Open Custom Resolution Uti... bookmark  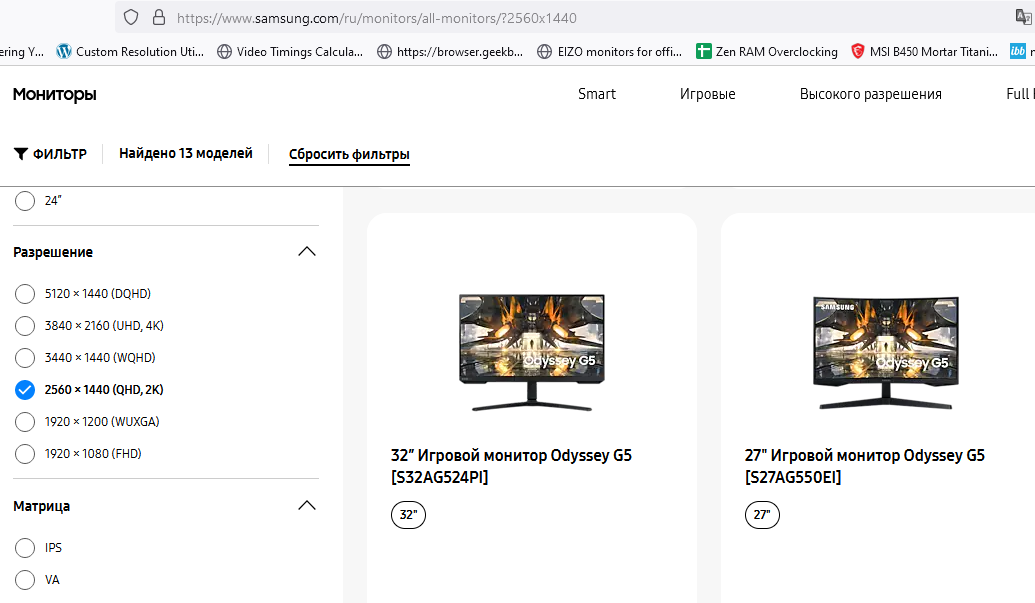130,51
